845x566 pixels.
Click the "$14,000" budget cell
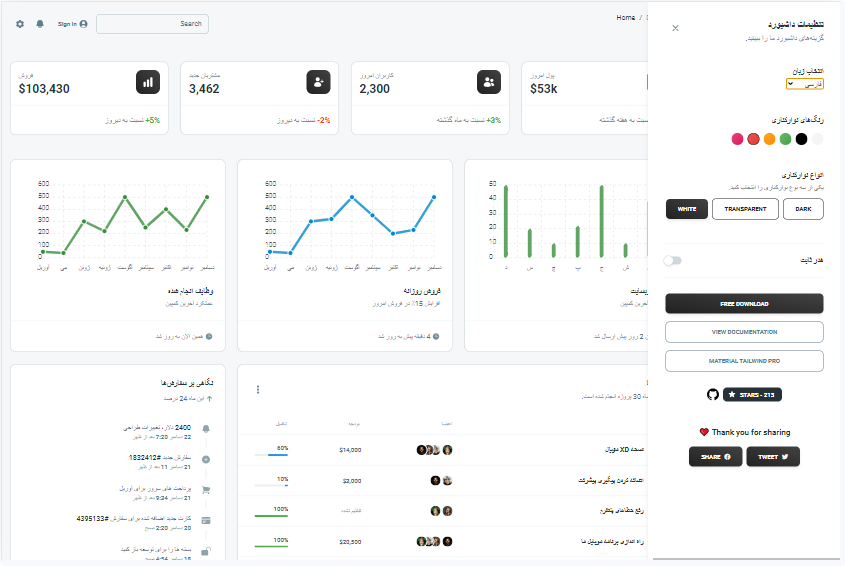click(350, 450)
